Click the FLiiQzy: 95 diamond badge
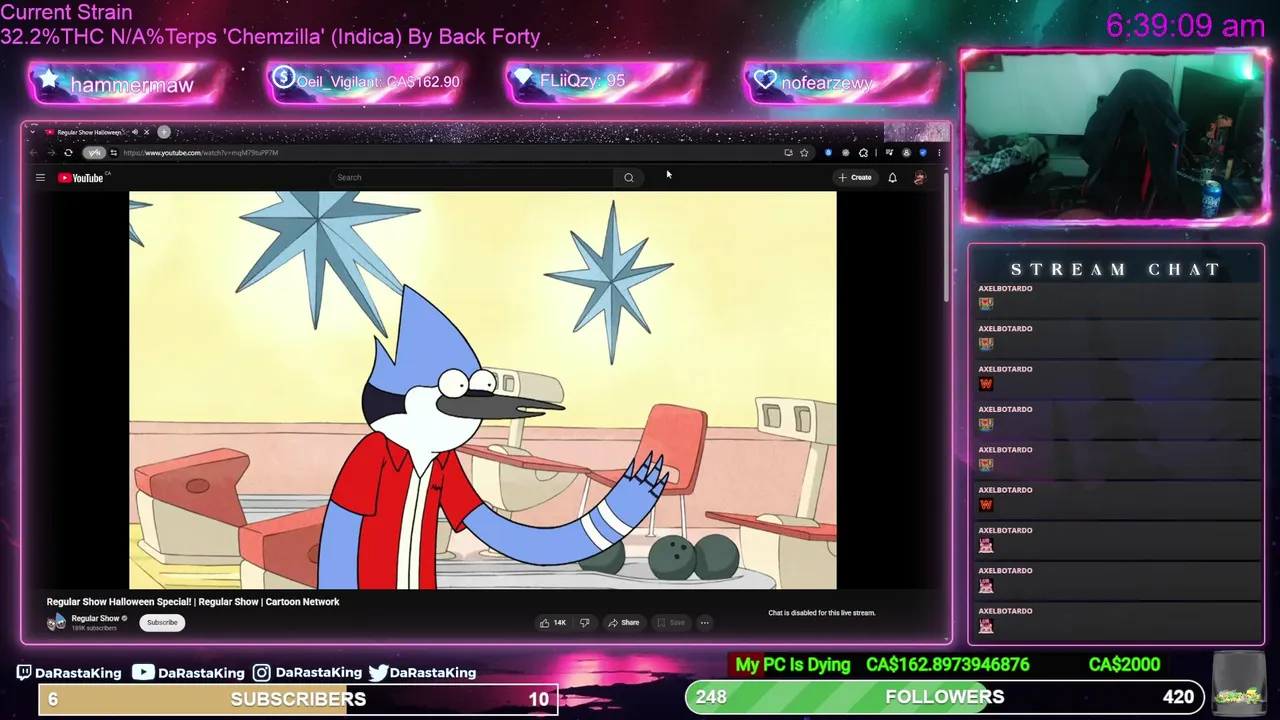 [x=603, y=82]
